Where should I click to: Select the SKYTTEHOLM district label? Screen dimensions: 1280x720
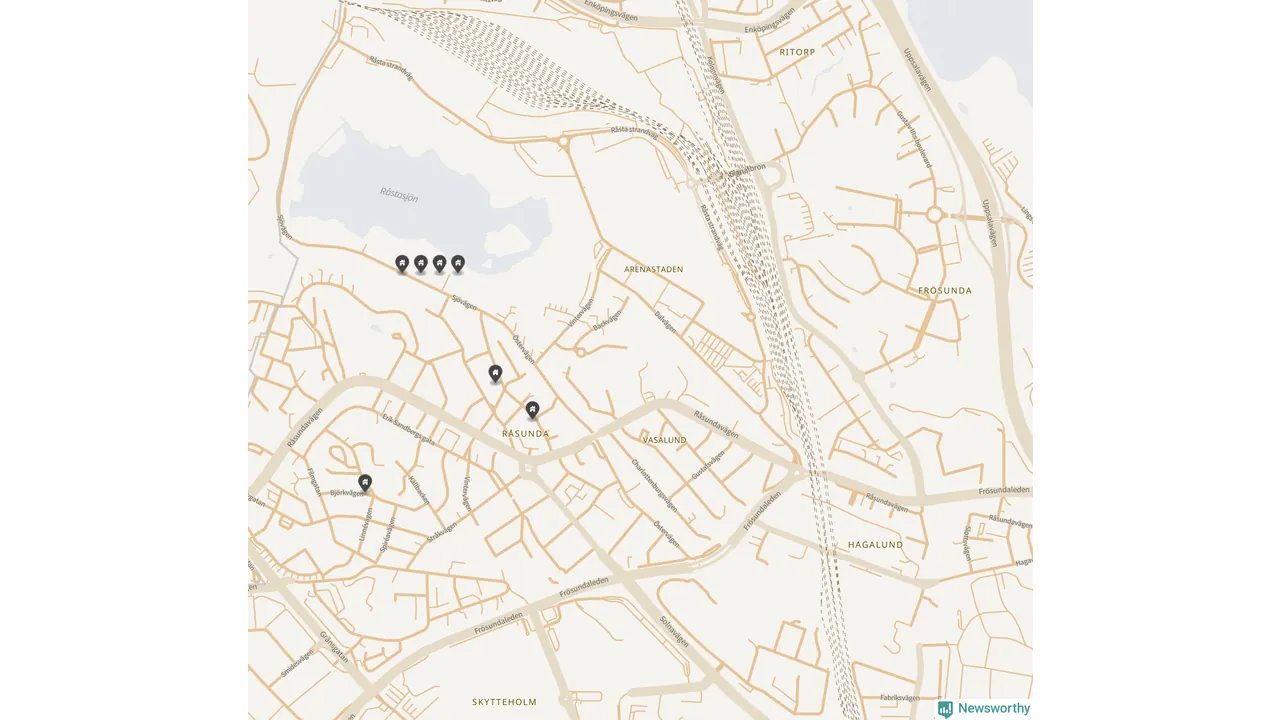tap(504, 702)
